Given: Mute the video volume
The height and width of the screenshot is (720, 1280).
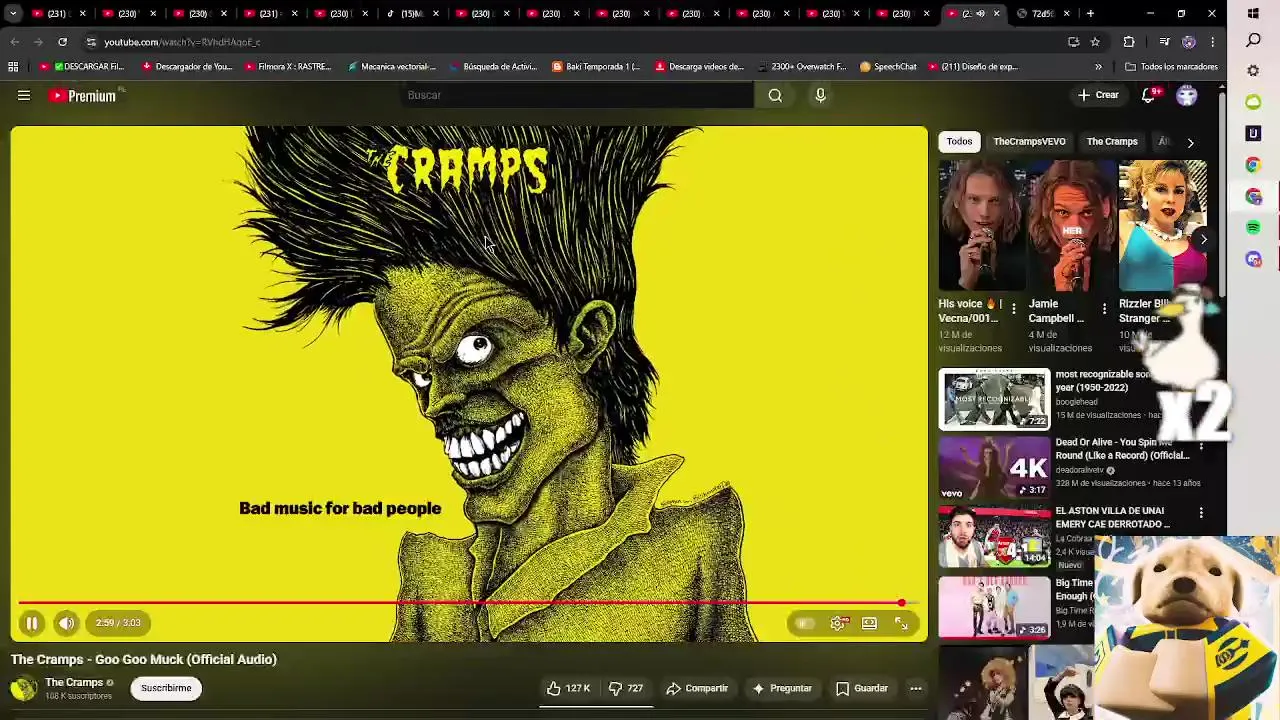Looking at the screenshot, I should pos(66,623).
